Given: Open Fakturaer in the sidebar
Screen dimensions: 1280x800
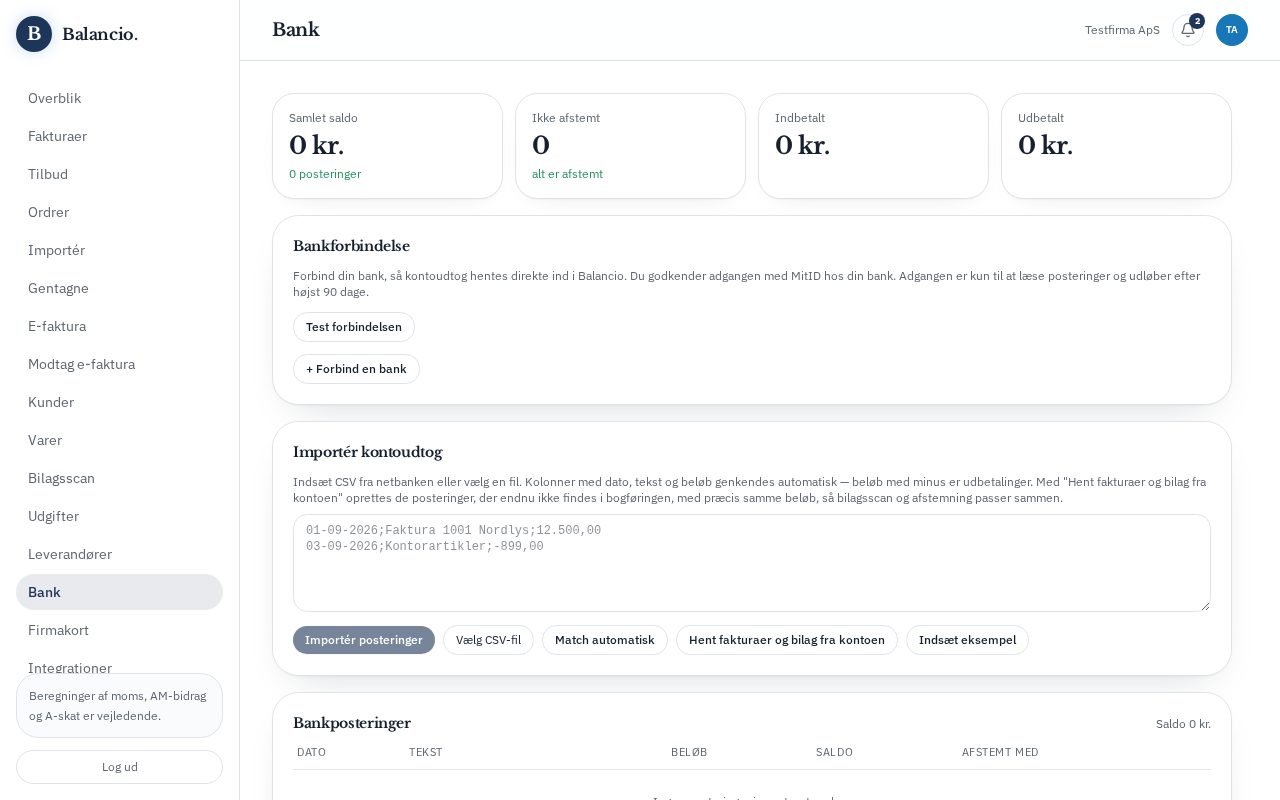Looking at the screenshot, I should [119, 136].
